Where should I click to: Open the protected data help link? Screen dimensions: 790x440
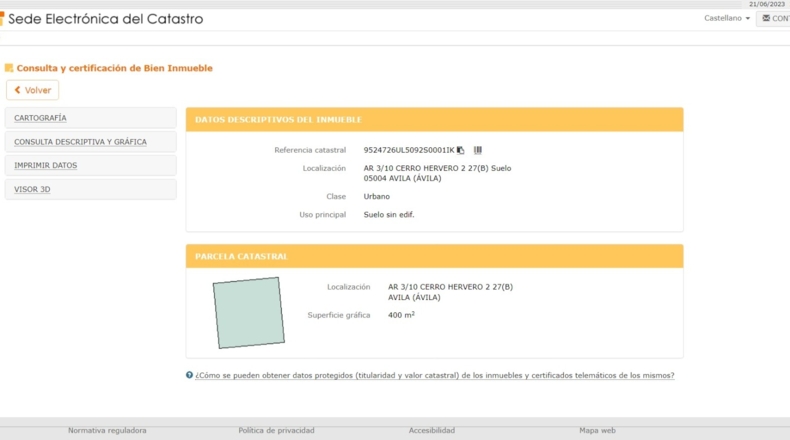coord(435,375)
